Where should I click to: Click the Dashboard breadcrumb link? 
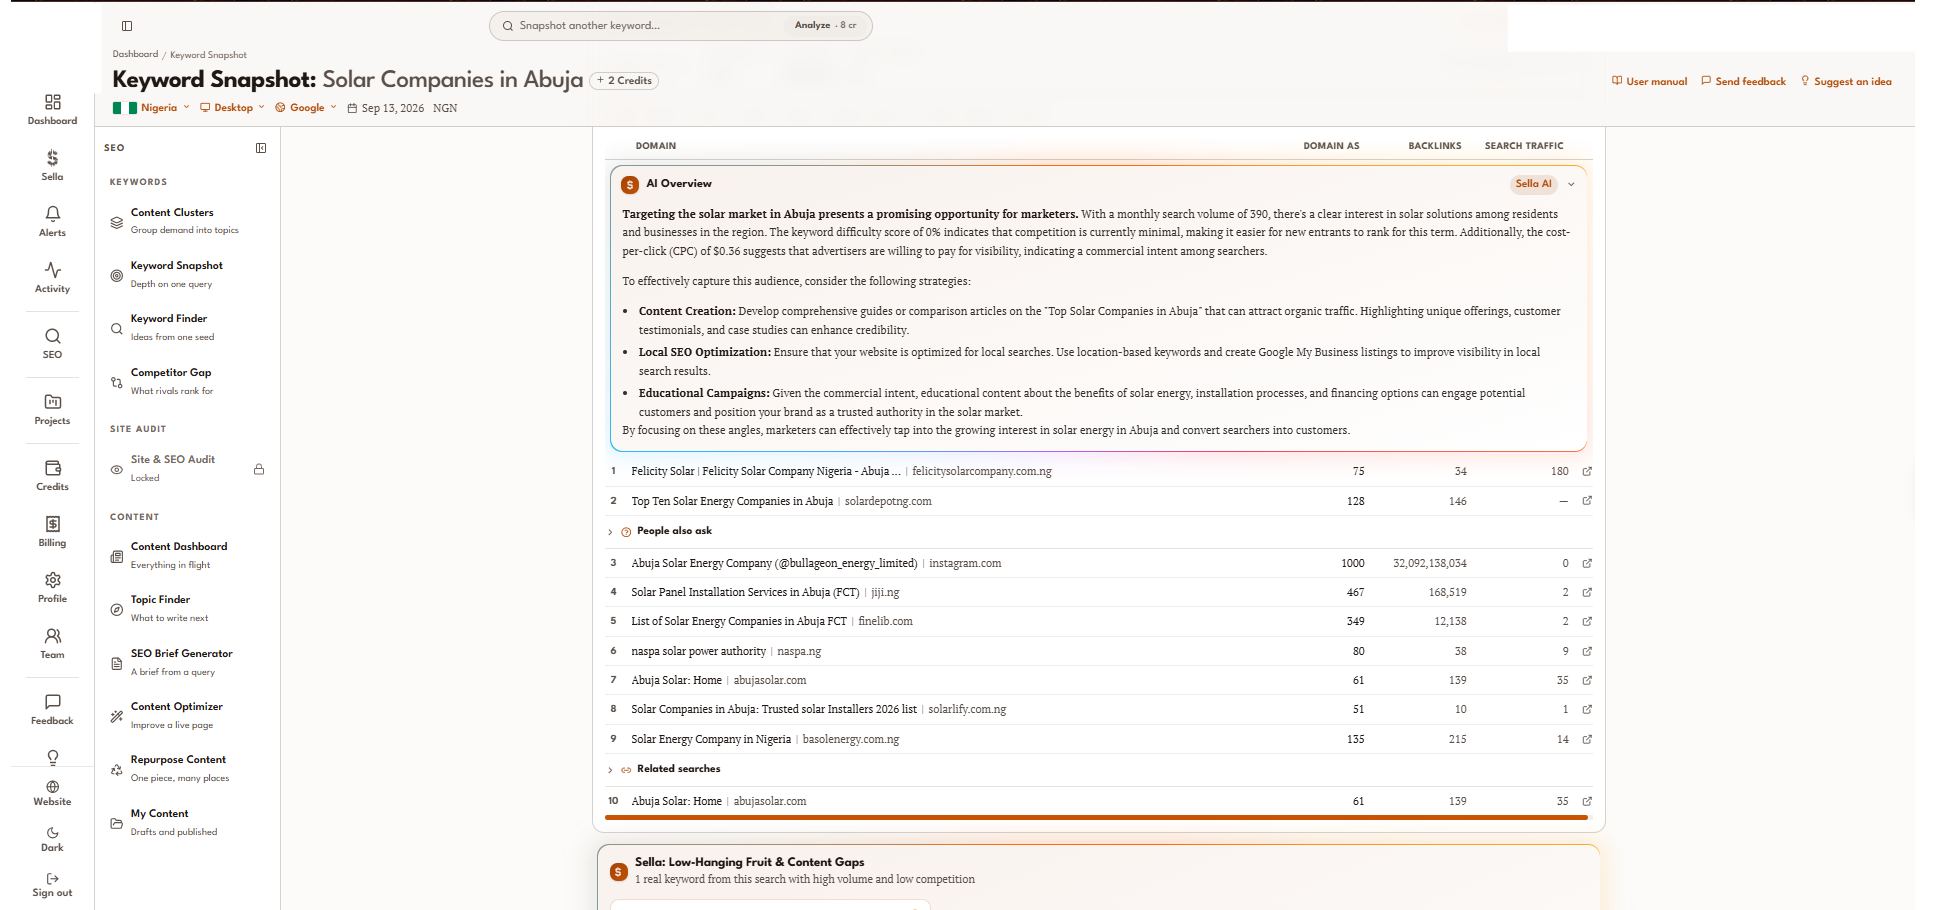click(x=135, y=54)
